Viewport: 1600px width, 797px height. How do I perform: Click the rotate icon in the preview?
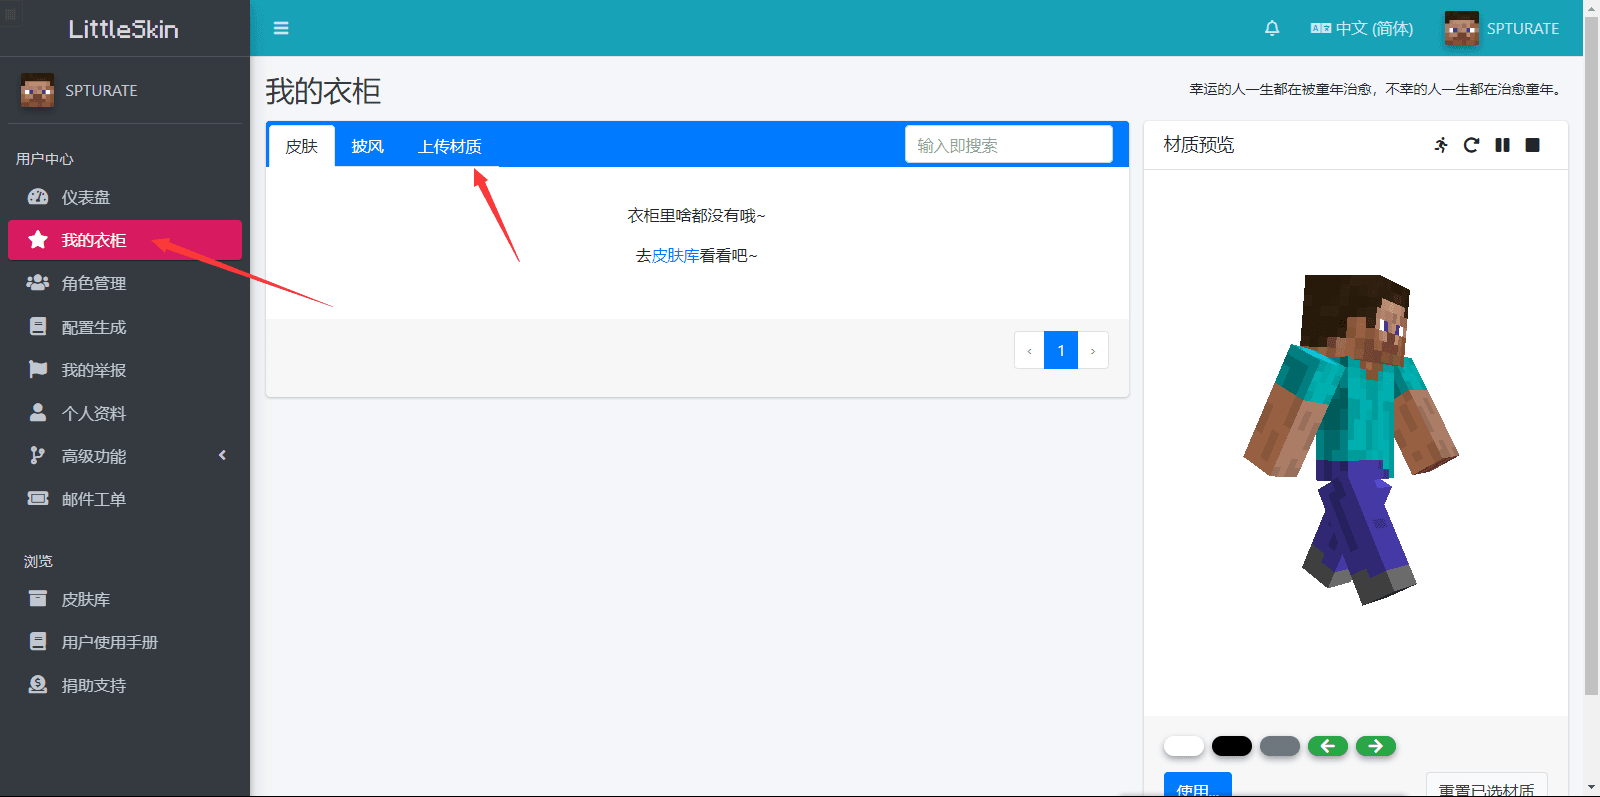(1471, 145)
